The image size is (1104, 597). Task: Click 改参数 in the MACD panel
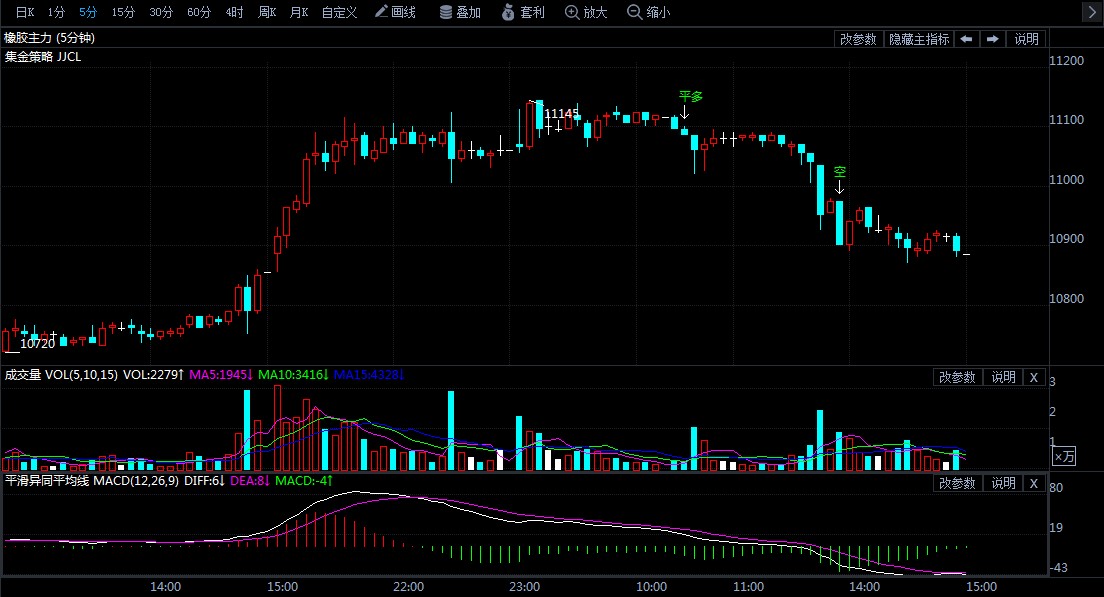pos(957,483)
